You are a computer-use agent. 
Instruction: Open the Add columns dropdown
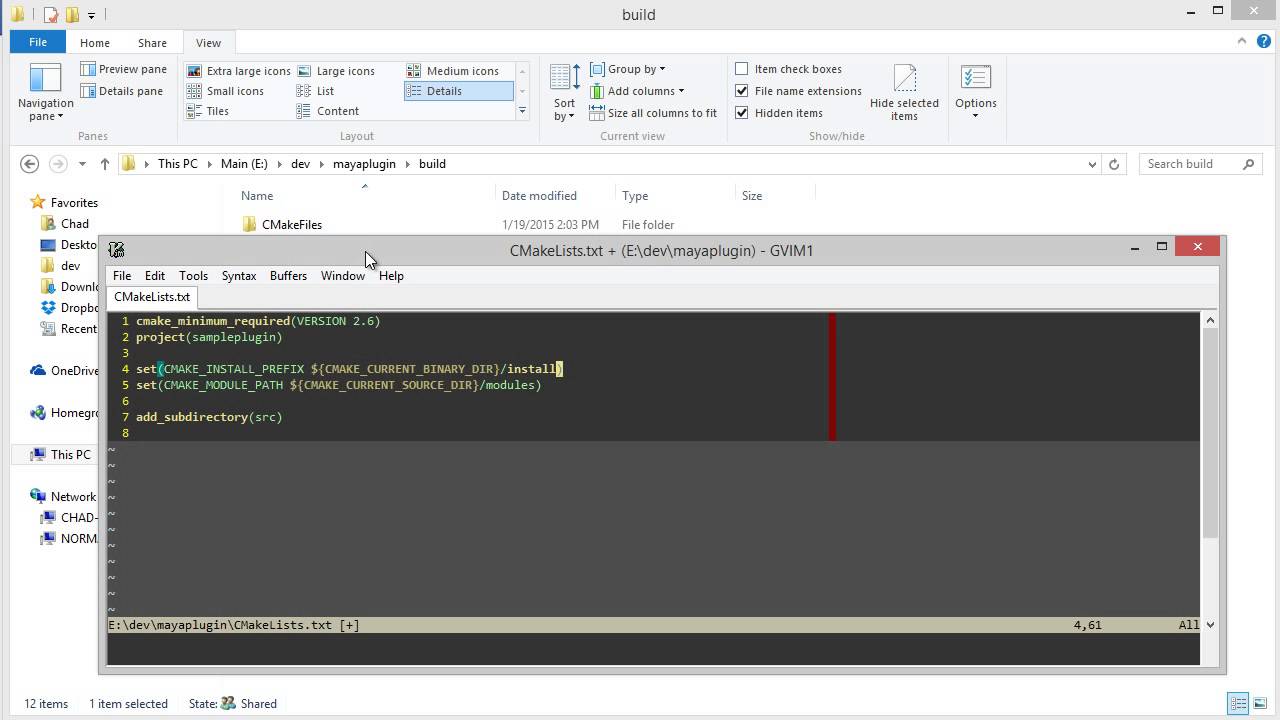coord(637,91)
